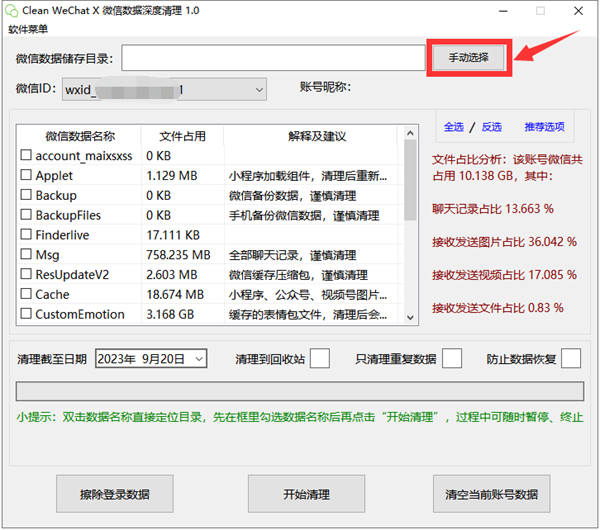Enable 清理到回收站 checkbox

pos(320,359)
